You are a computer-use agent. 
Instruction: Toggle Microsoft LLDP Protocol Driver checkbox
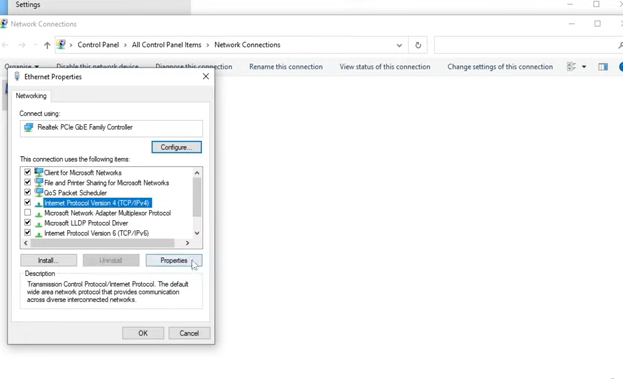pos(27,223)
